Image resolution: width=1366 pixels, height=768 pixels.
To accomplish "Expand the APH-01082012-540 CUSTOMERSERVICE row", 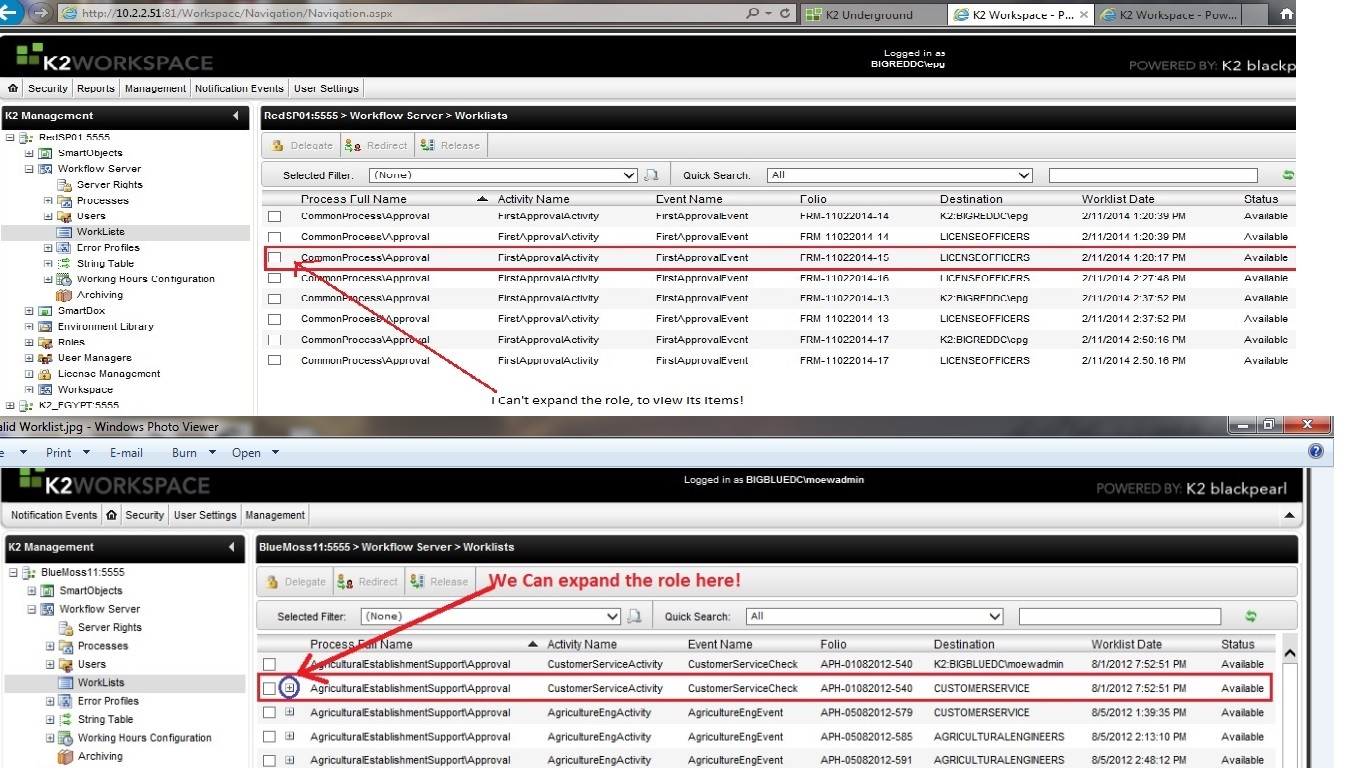I will pos(290,688).
